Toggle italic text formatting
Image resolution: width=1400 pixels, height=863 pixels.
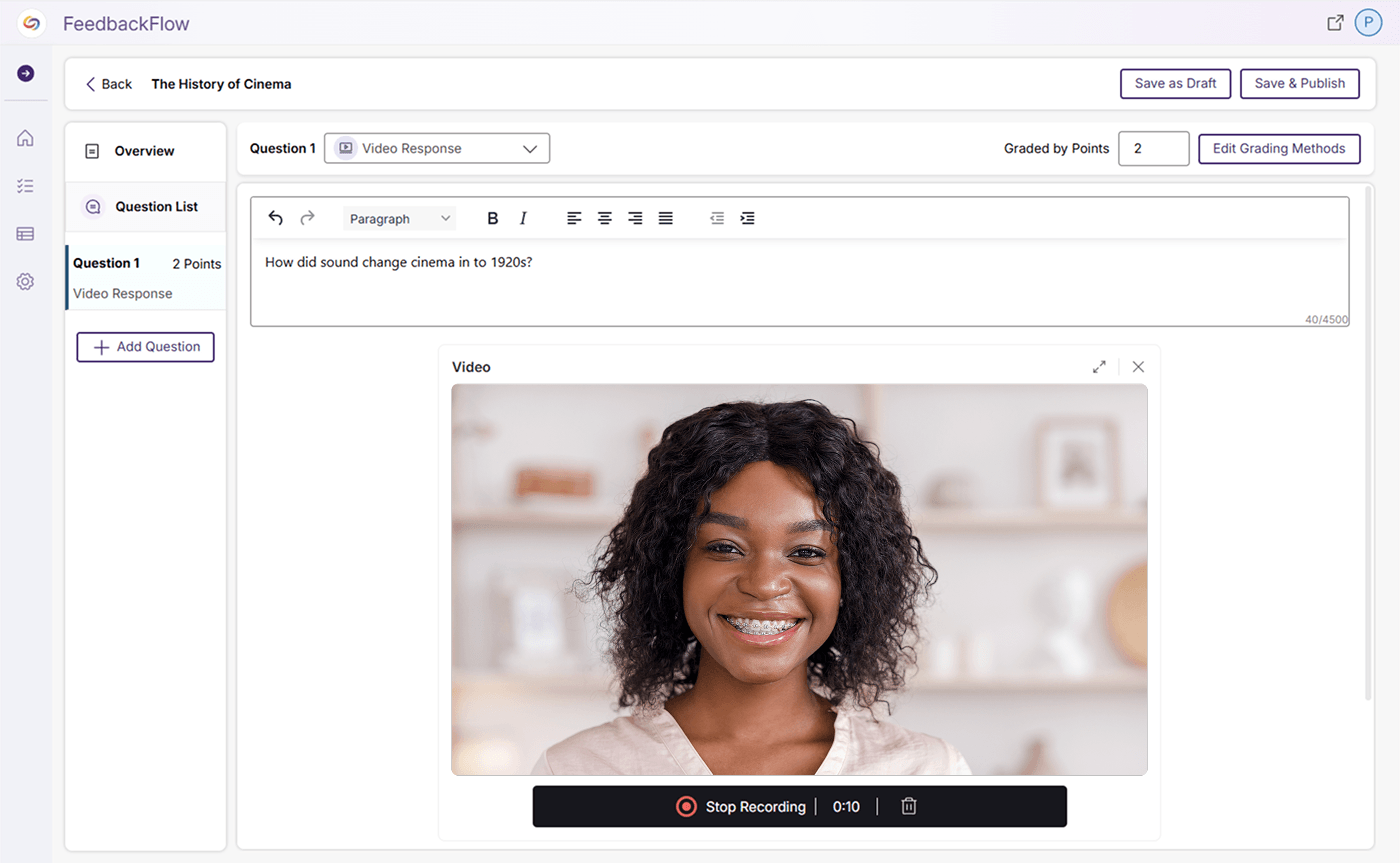522,218
